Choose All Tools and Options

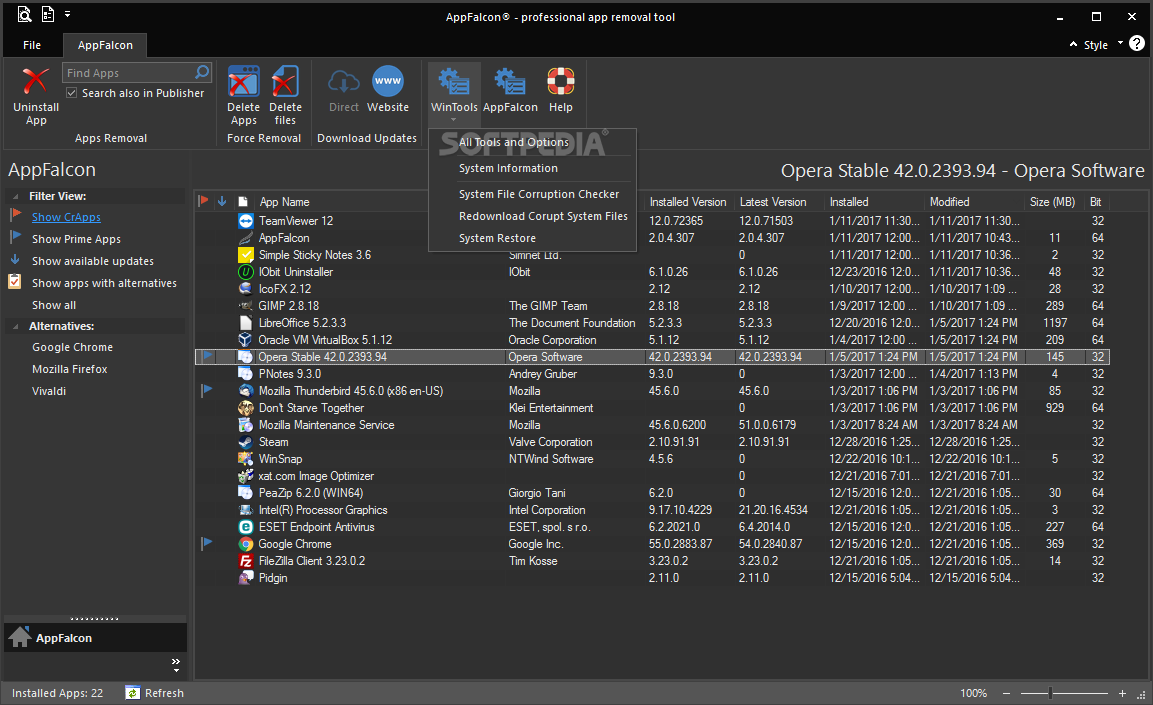click(514, 142)
